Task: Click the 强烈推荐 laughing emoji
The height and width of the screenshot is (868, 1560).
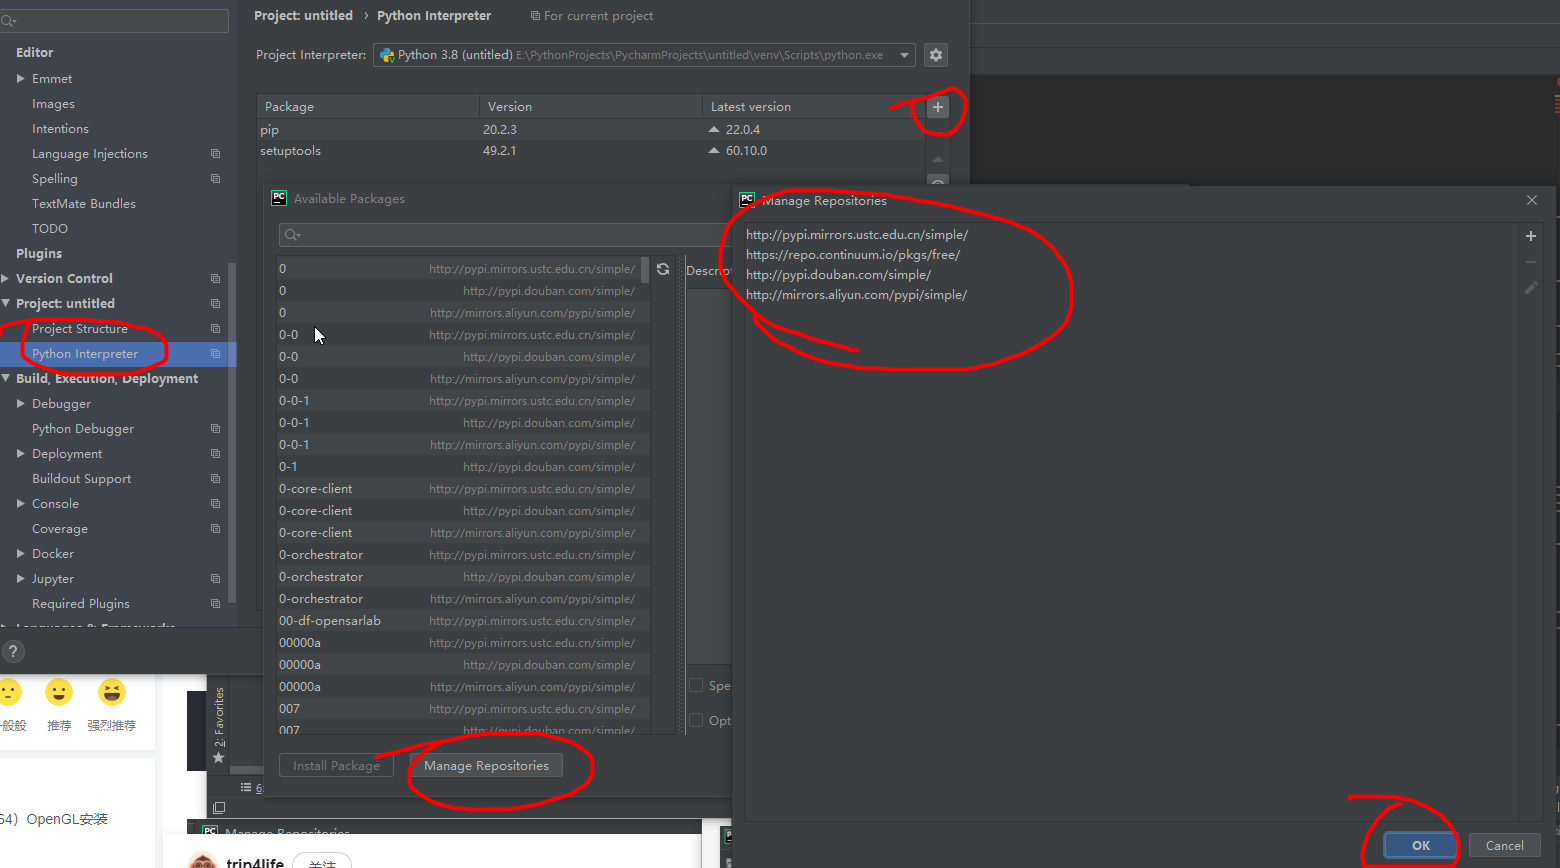Action: tap(112, 692)
